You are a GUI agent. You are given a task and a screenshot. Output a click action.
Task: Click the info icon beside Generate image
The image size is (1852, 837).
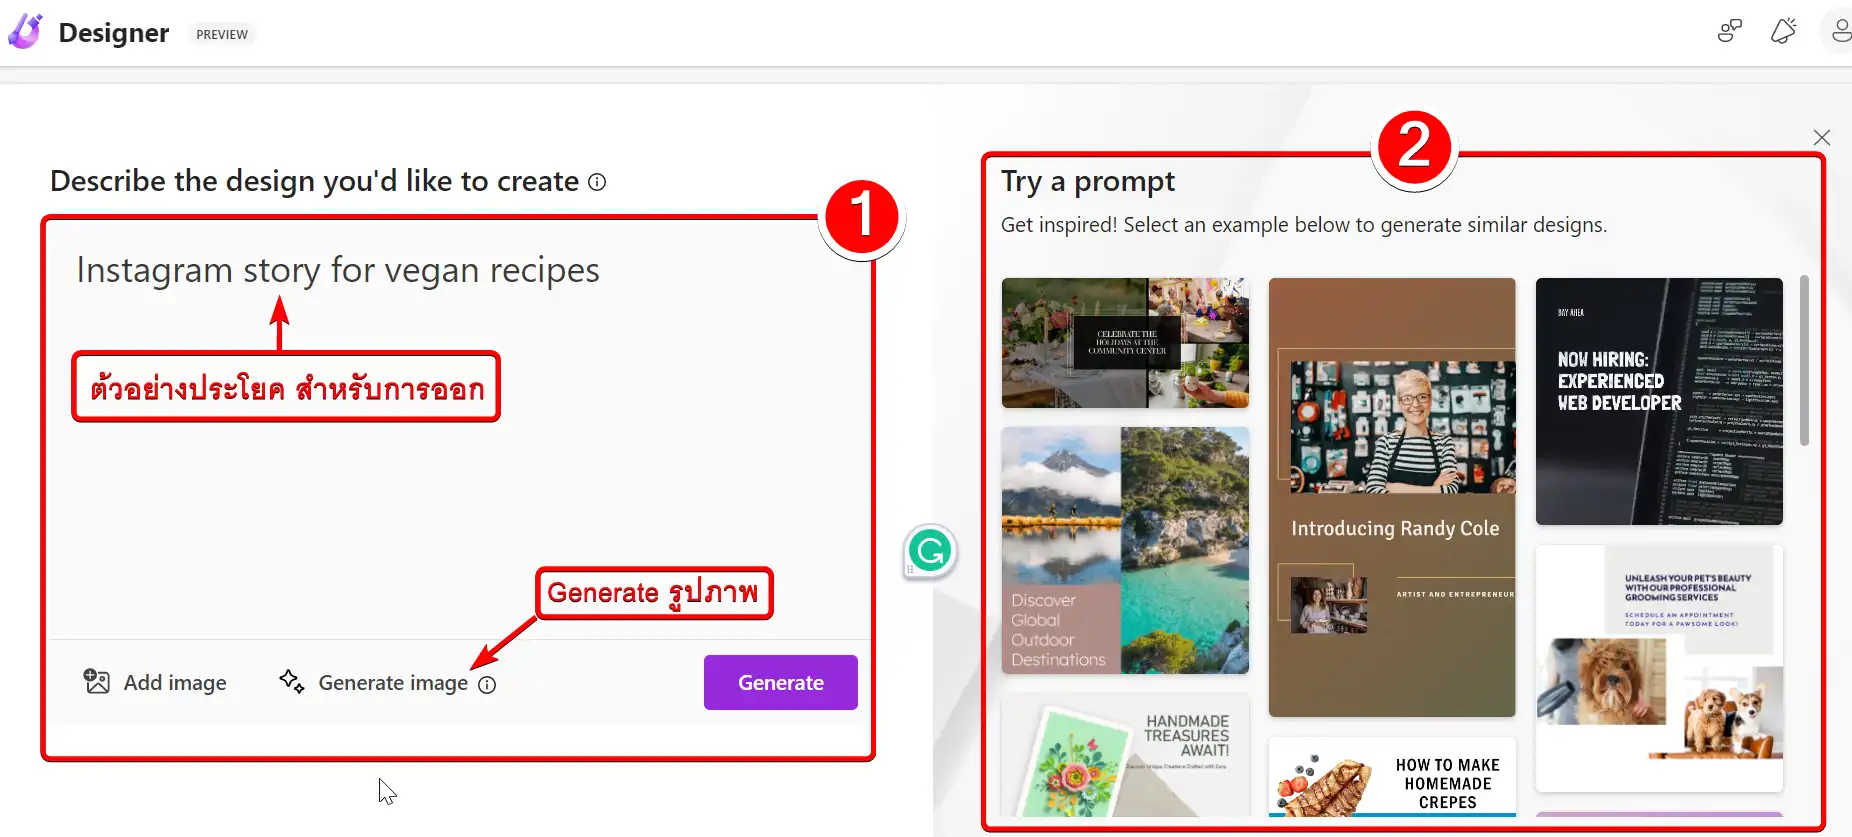[x=487, y=685]
